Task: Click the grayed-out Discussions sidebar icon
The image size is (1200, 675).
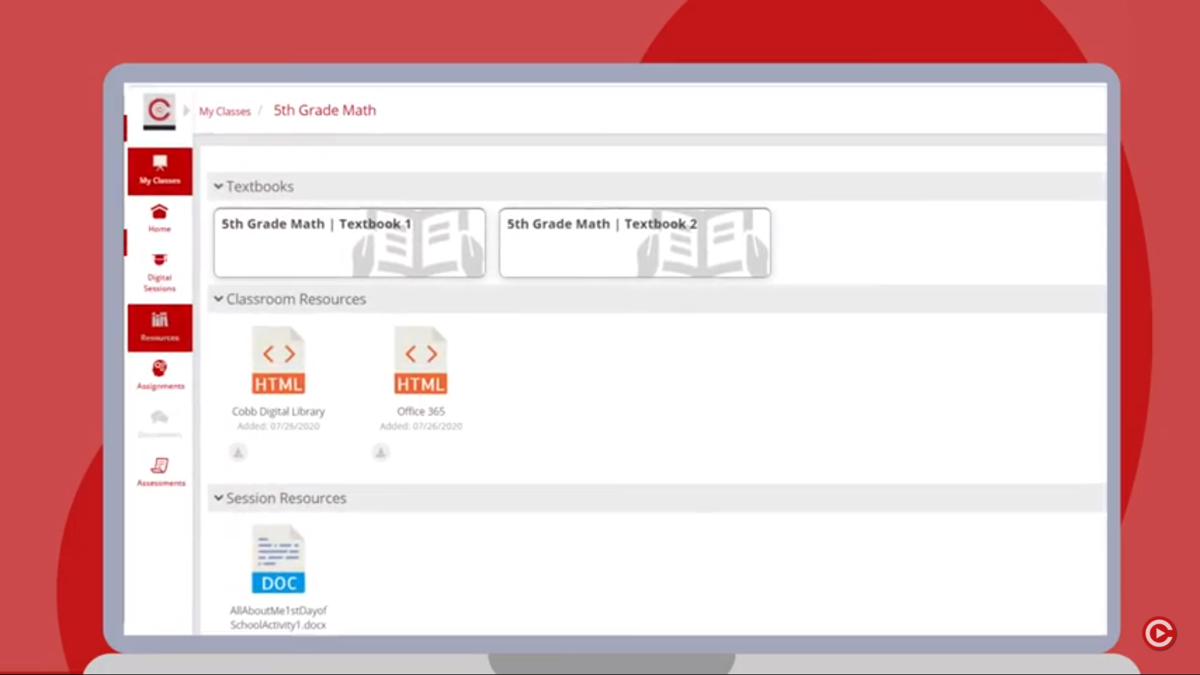Action: [x=160, y=423]
